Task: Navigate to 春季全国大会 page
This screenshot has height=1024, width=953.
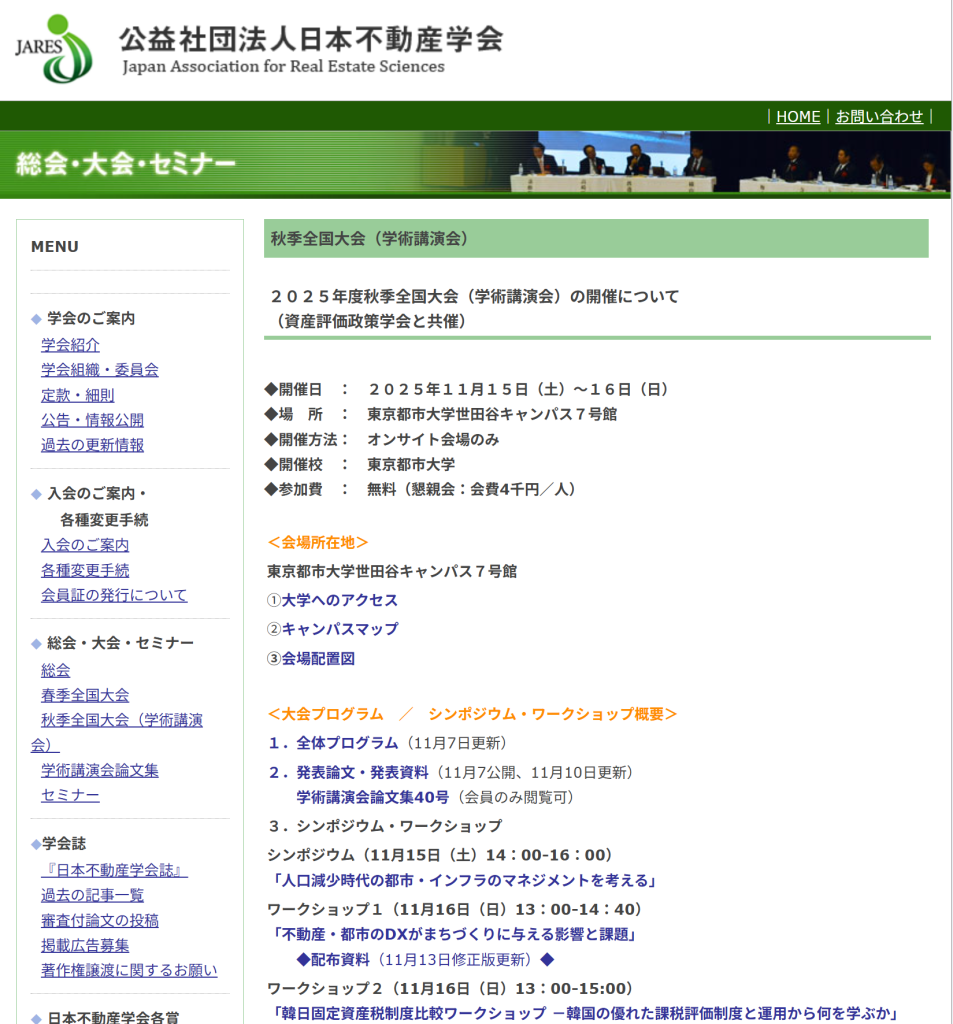Action: pos(85,695)
